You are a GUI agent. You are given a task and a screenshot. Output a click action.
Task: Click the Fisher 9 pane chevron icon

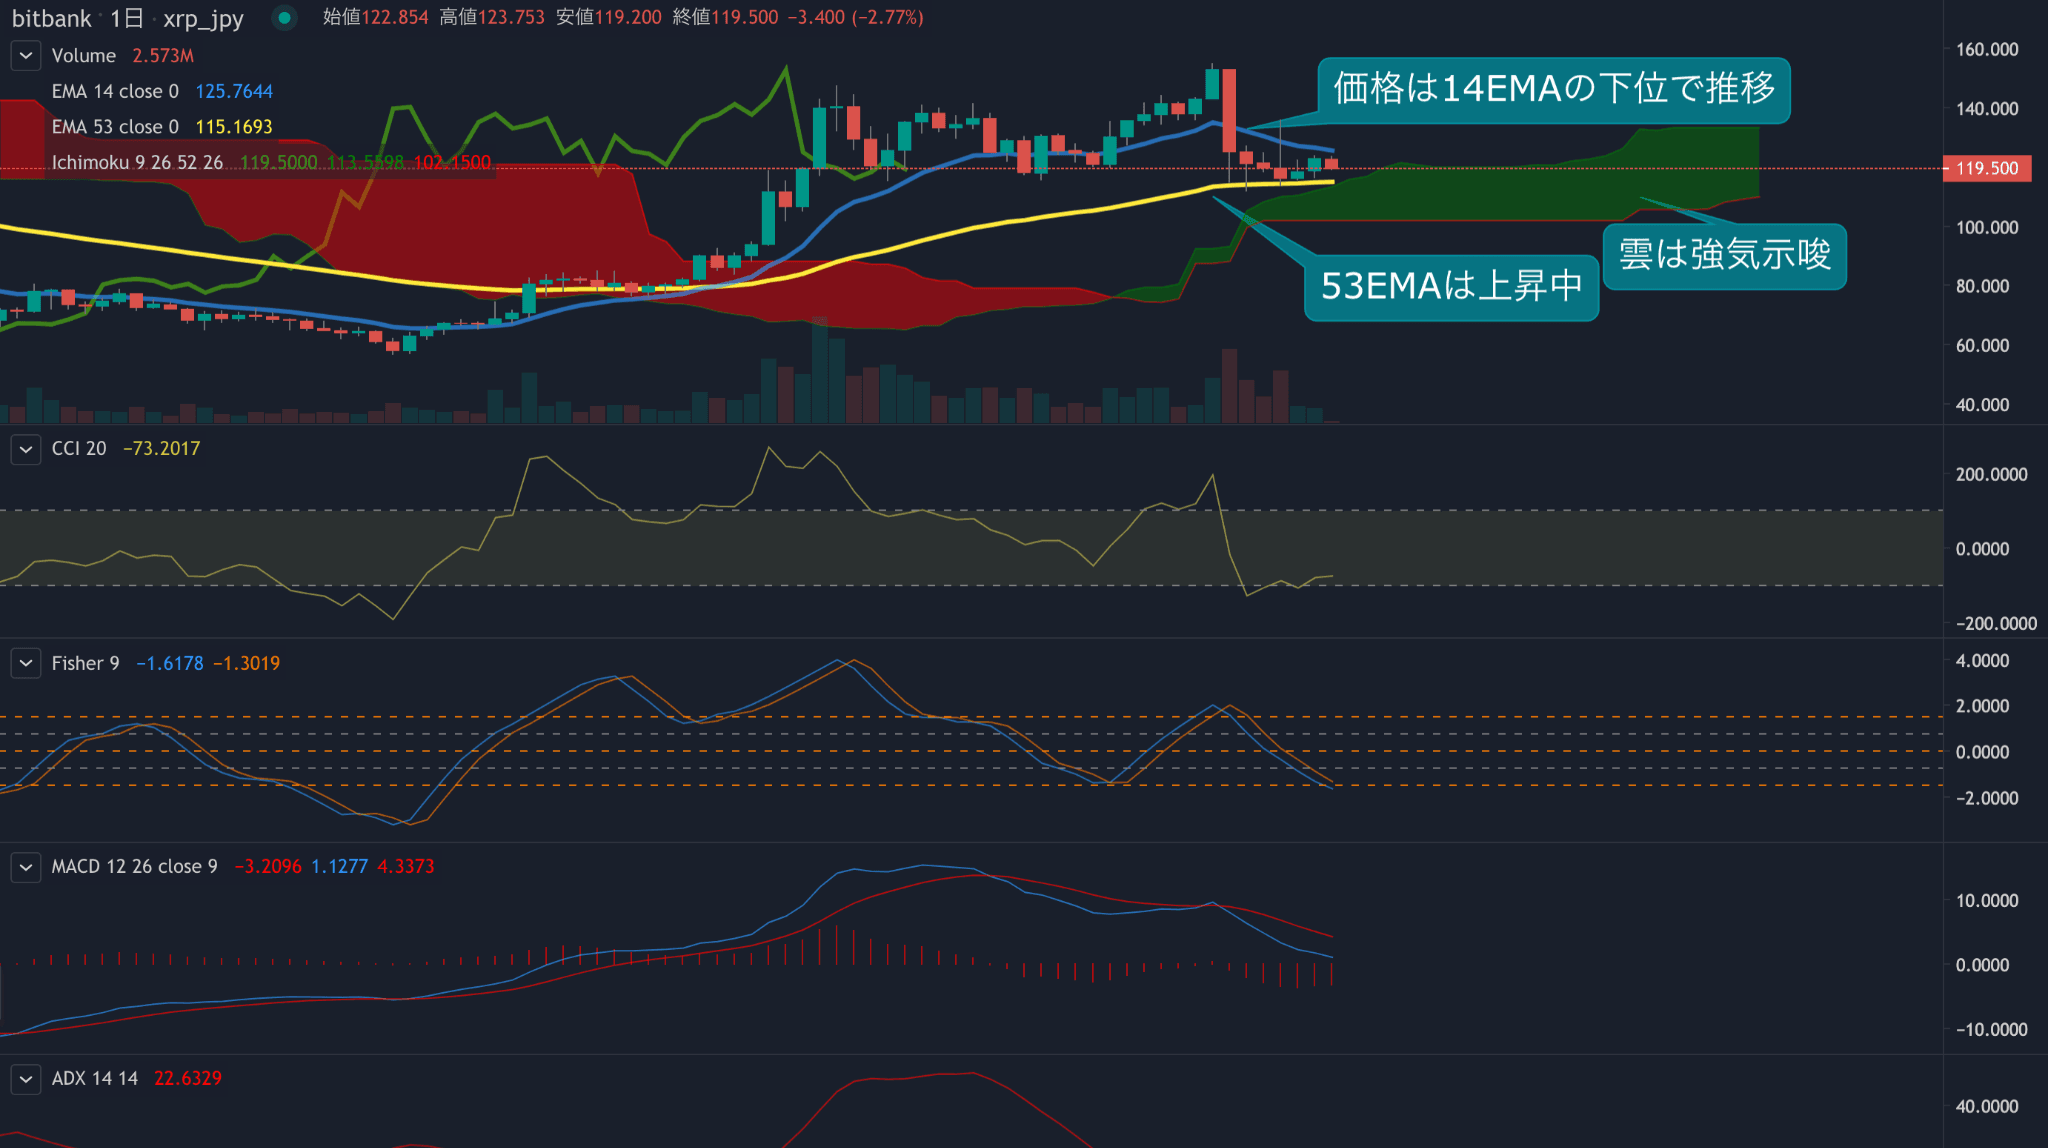click(x=25, y=663)
